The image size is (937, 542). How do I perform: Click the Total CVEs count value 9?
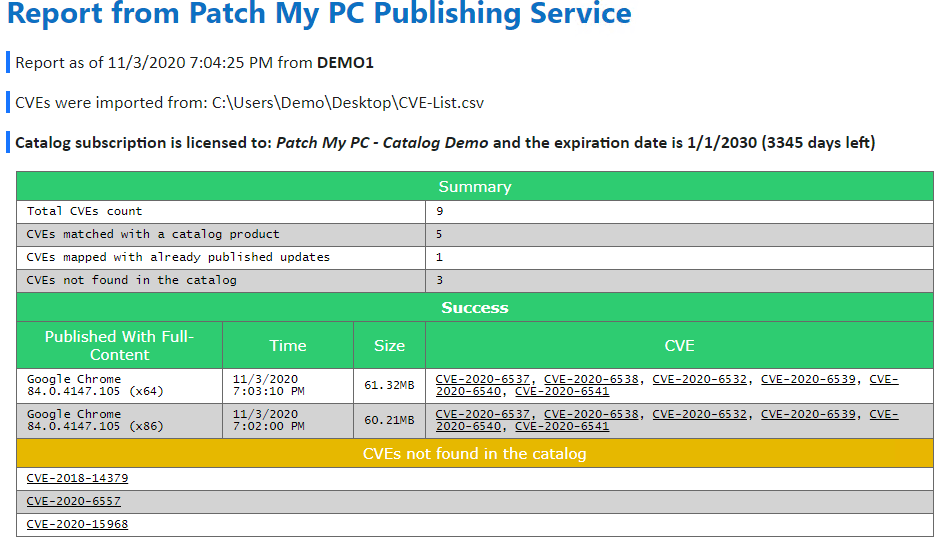(679, 212)
